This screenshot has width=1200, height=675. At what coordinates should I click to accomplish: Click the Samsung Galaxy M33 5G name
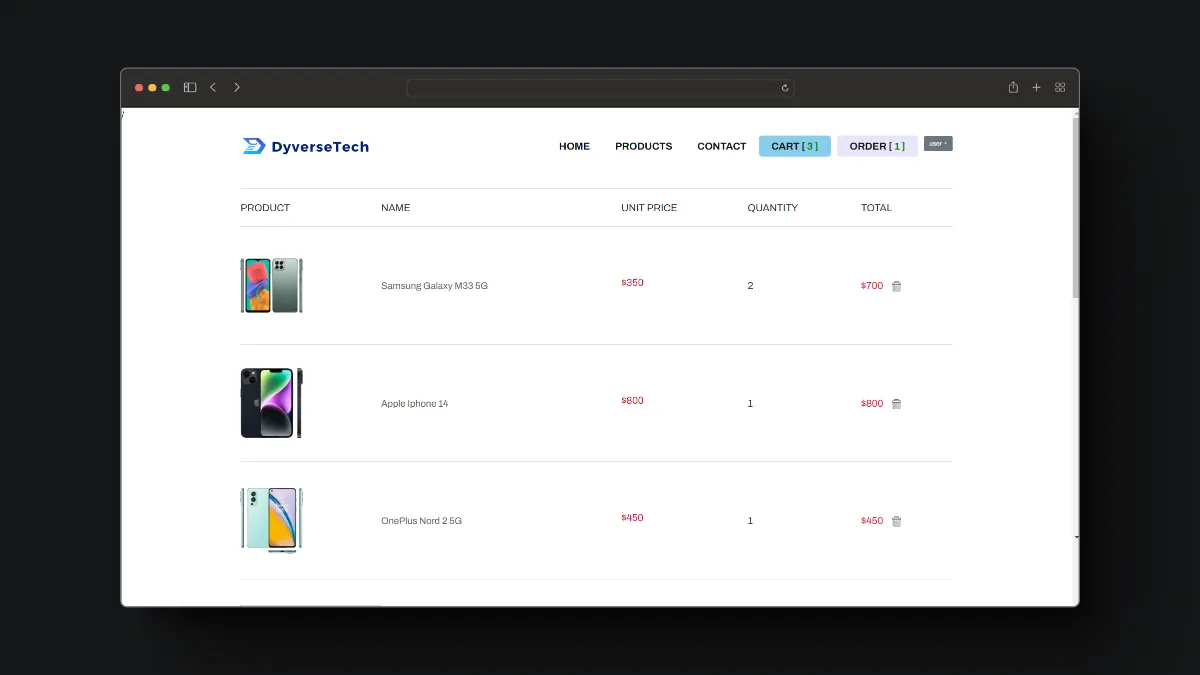tap(434, 286)
